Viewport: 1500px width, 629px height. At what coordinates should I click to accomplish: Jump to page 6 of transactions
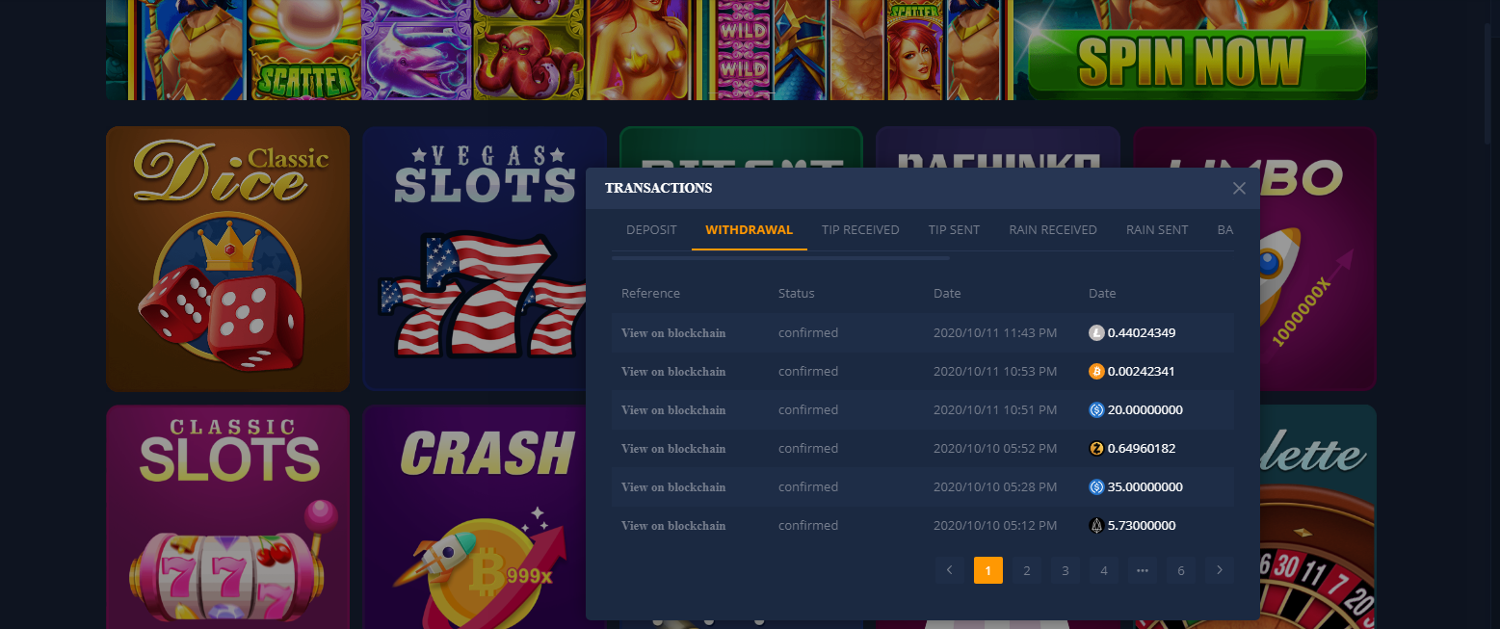coord(1181,570)
